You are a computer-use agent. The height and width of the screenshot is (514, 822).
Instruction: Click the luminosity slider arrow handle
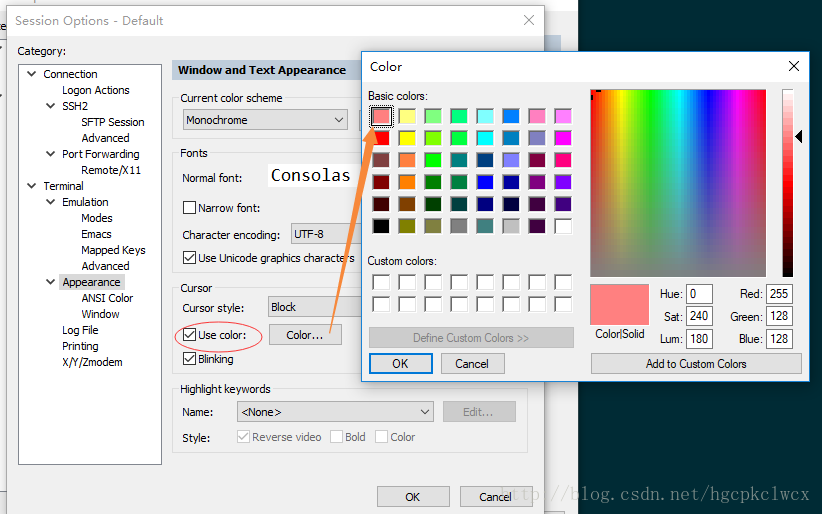(799, 137)
